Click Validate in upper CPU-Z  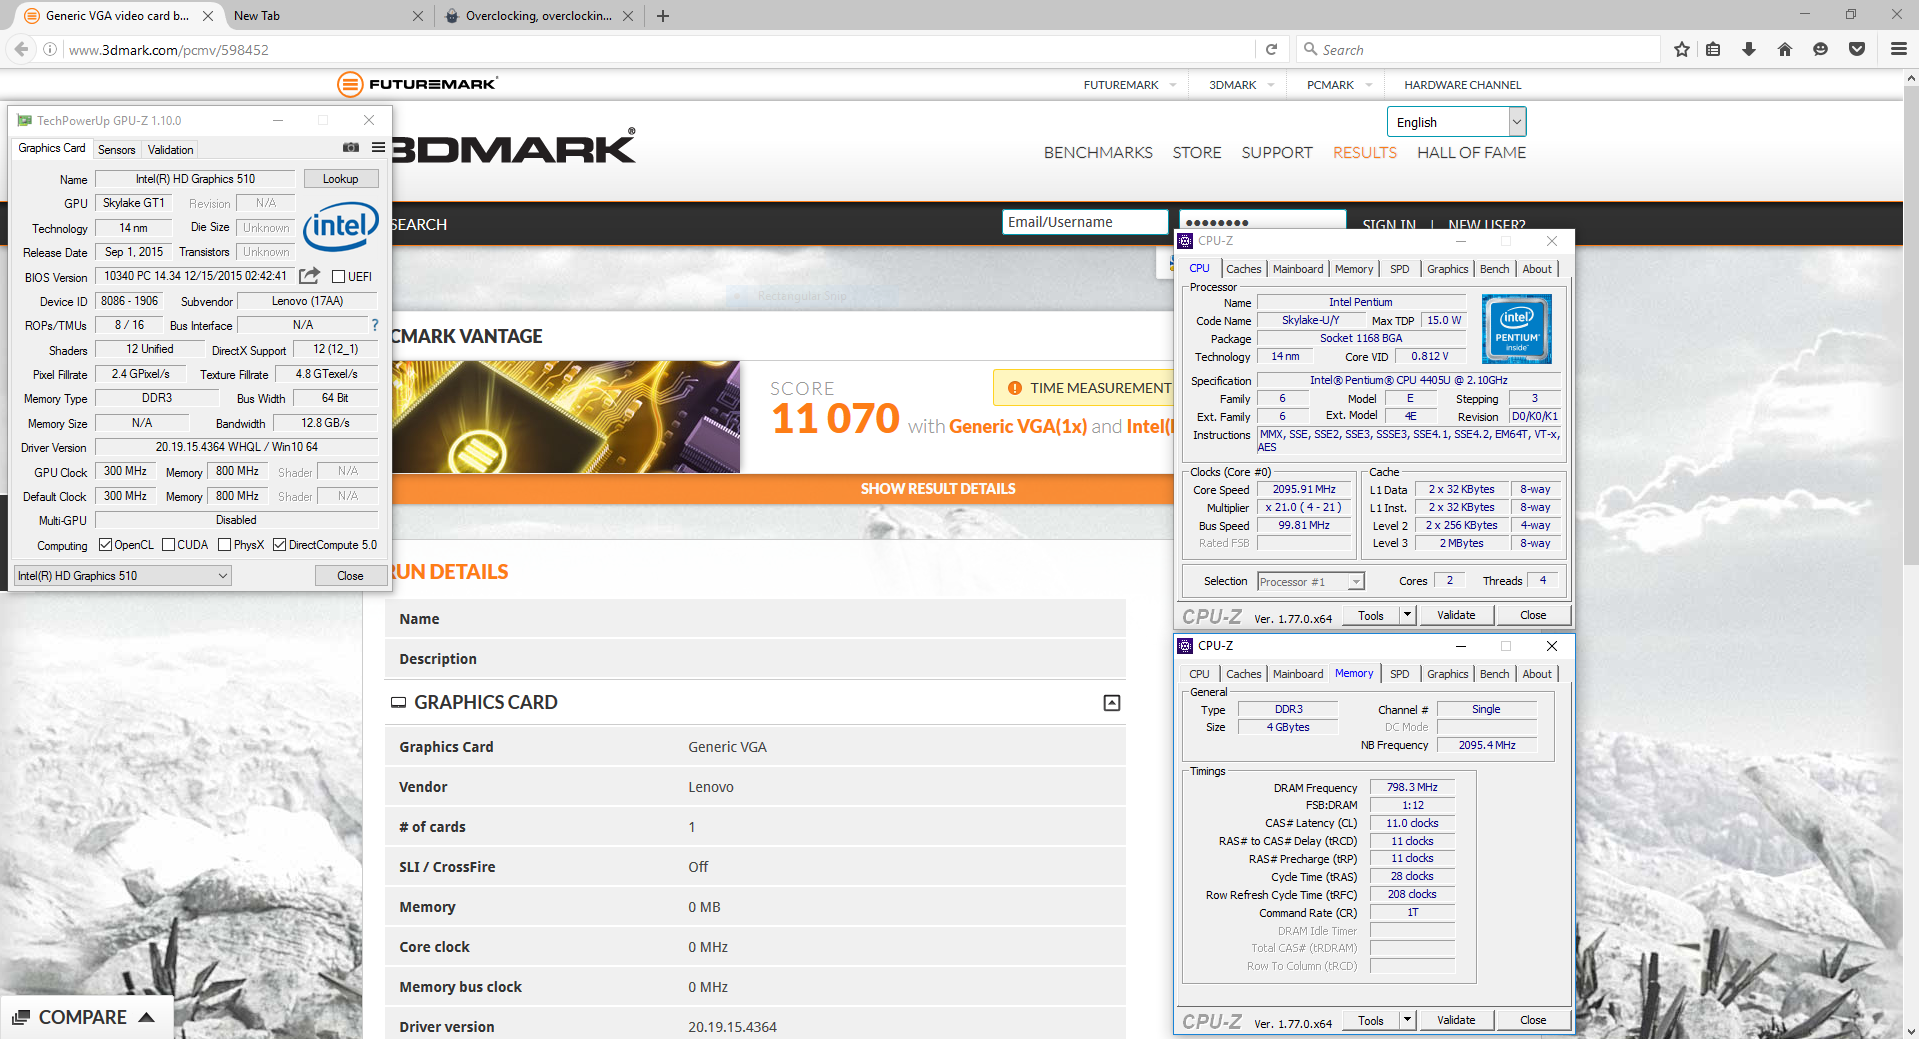point(1456,615)
